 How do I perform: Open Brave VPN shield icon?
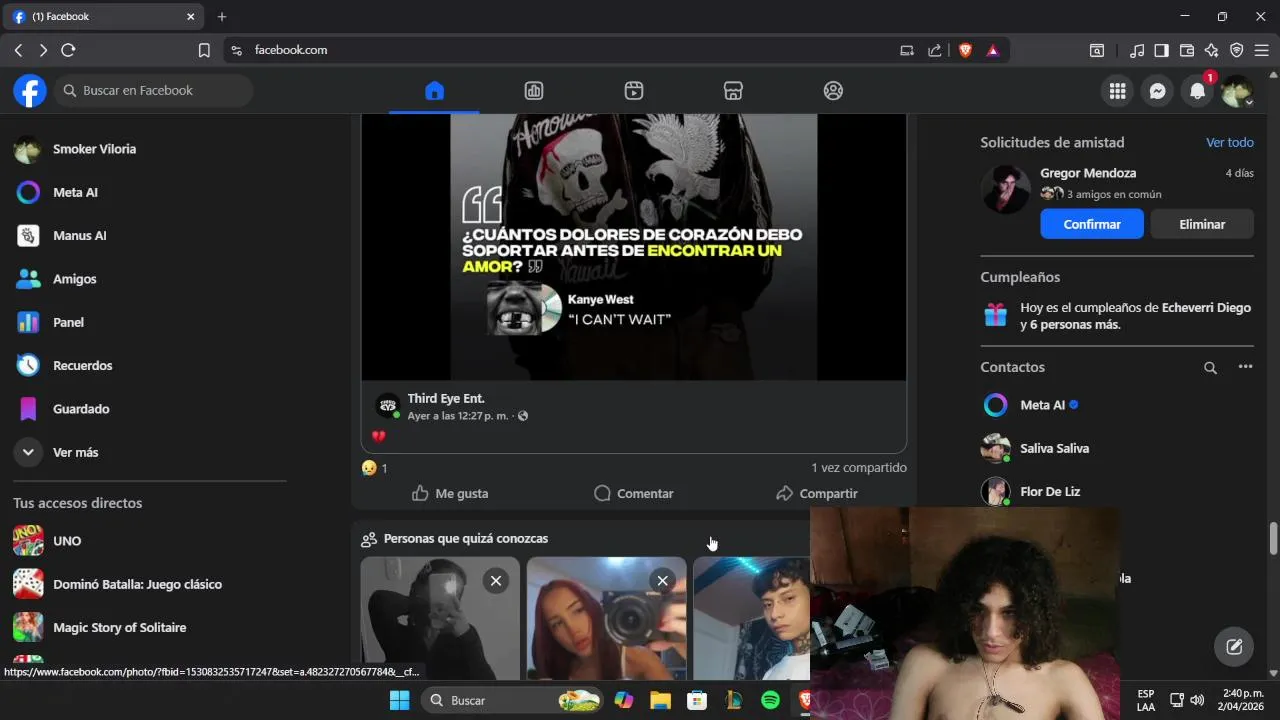[x=1237, y=50]
